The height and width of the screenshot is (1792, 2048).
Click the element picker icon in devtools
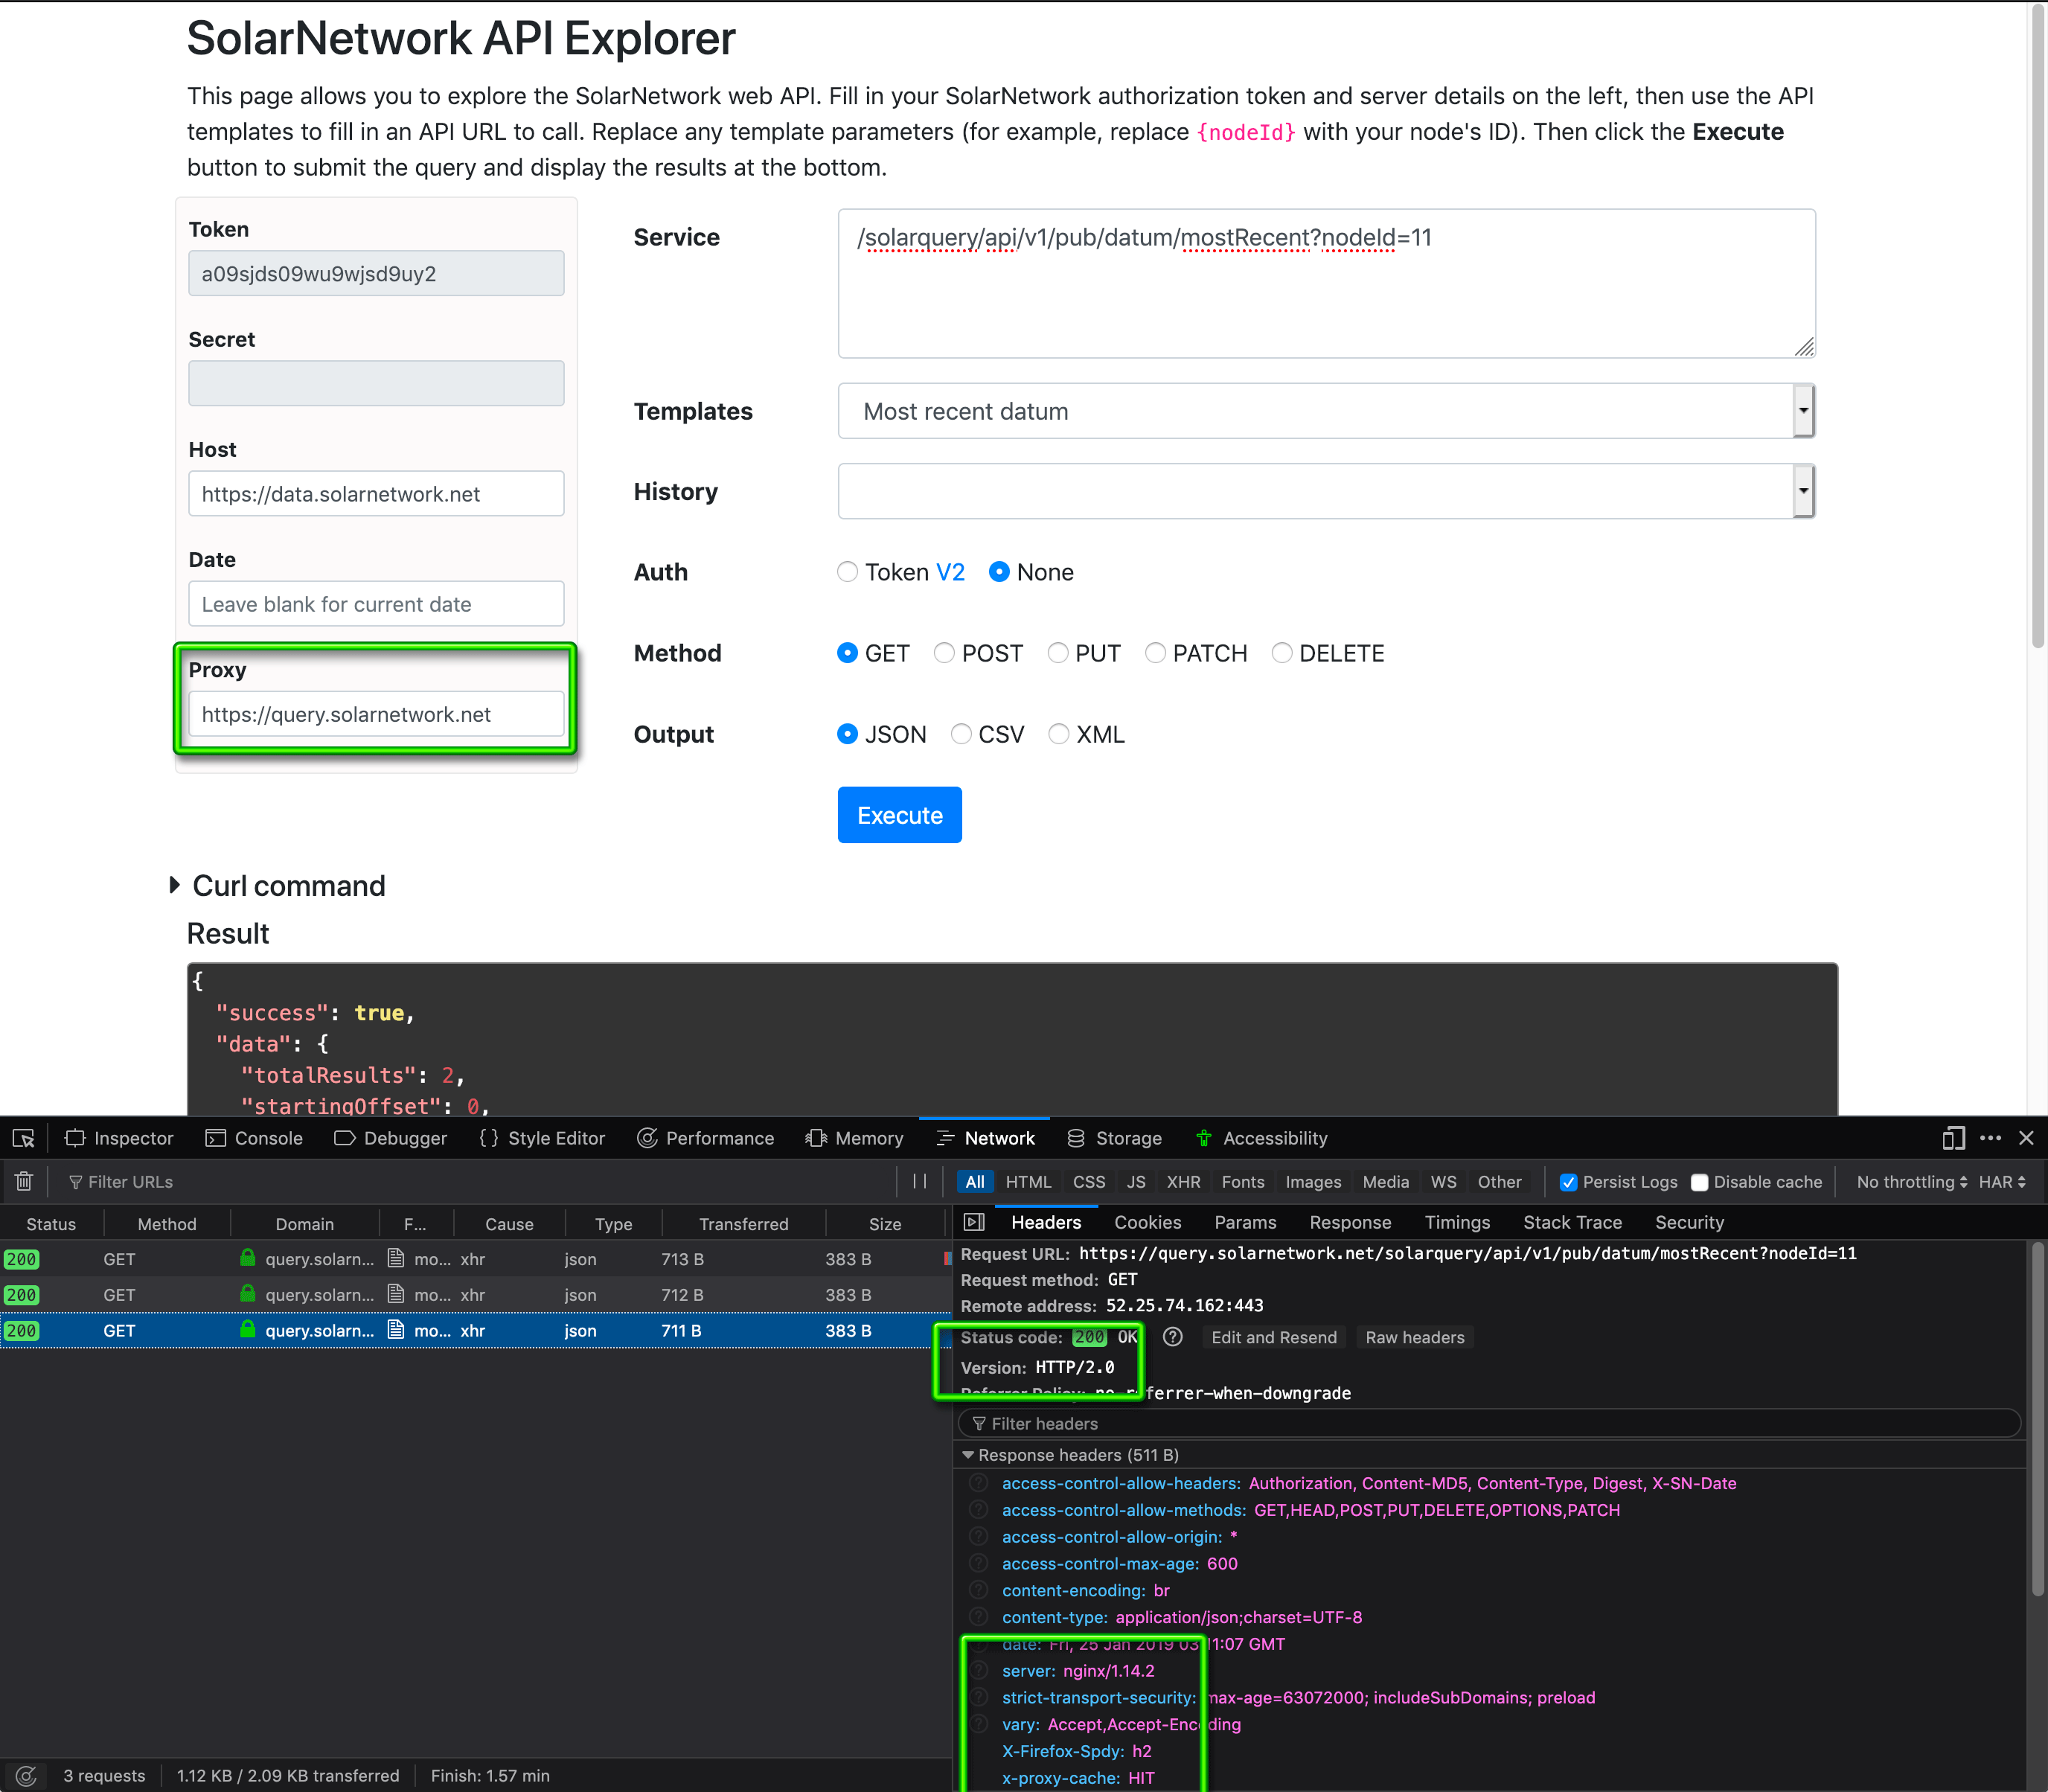[x=23, y=1138]
